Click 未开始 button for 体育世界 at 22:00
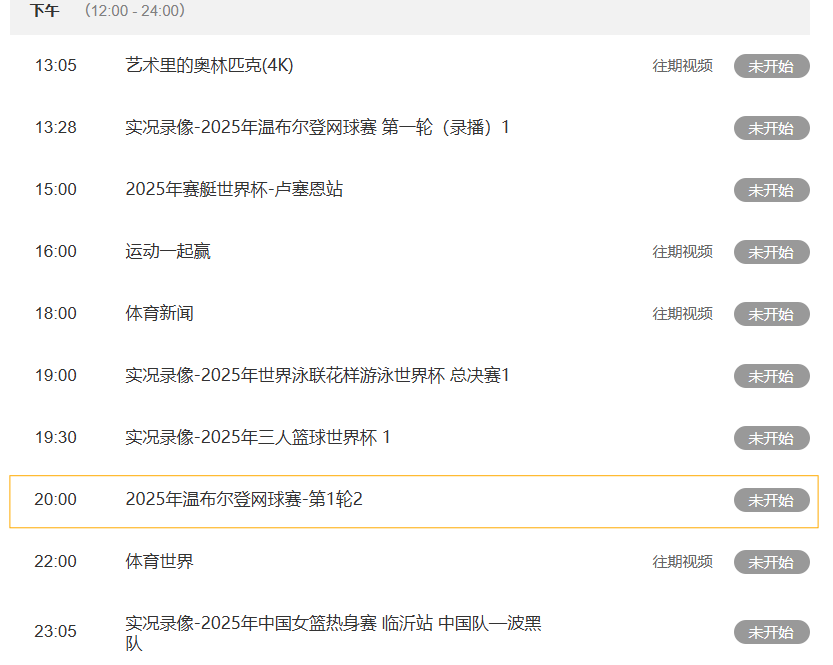The image size is (833, 665). 771,562
